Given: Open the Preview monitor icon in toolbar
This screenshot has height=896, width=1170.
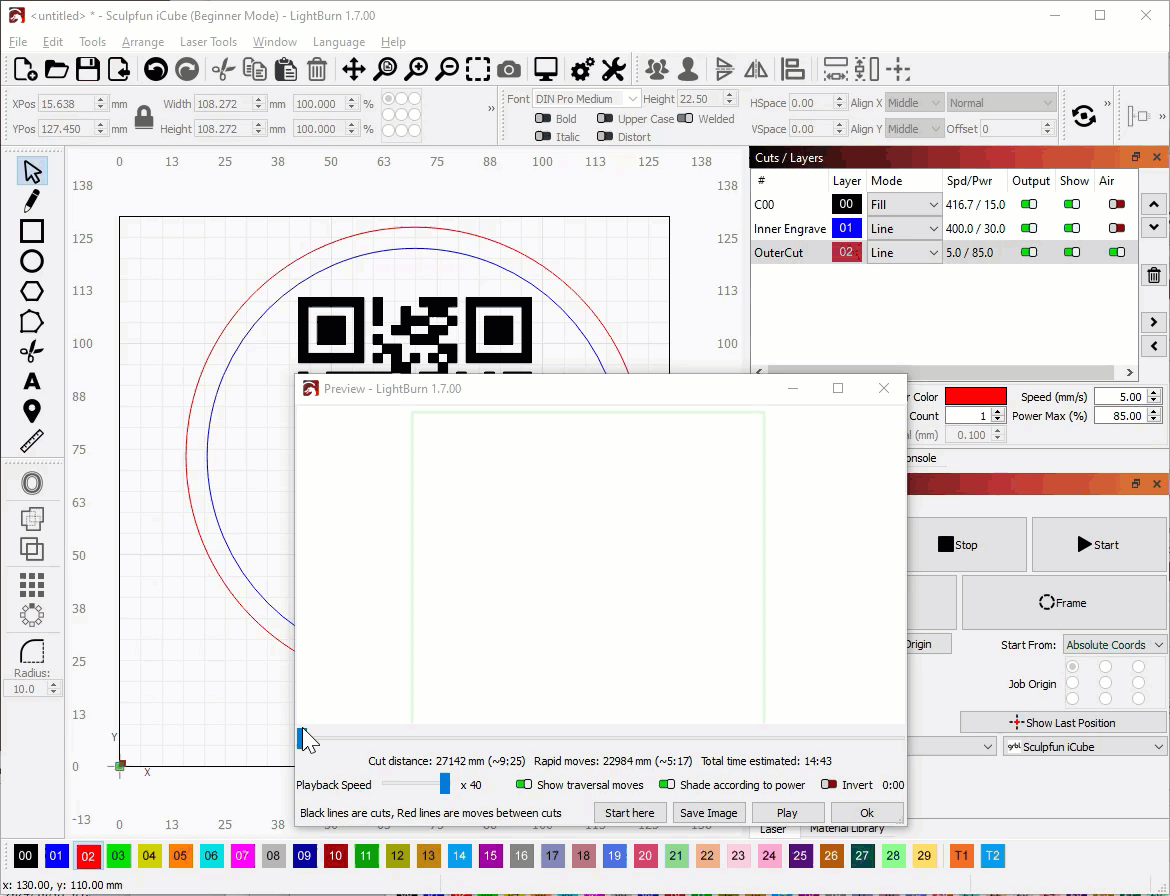Looking at the screenshot, I should [x=545, y=69].
